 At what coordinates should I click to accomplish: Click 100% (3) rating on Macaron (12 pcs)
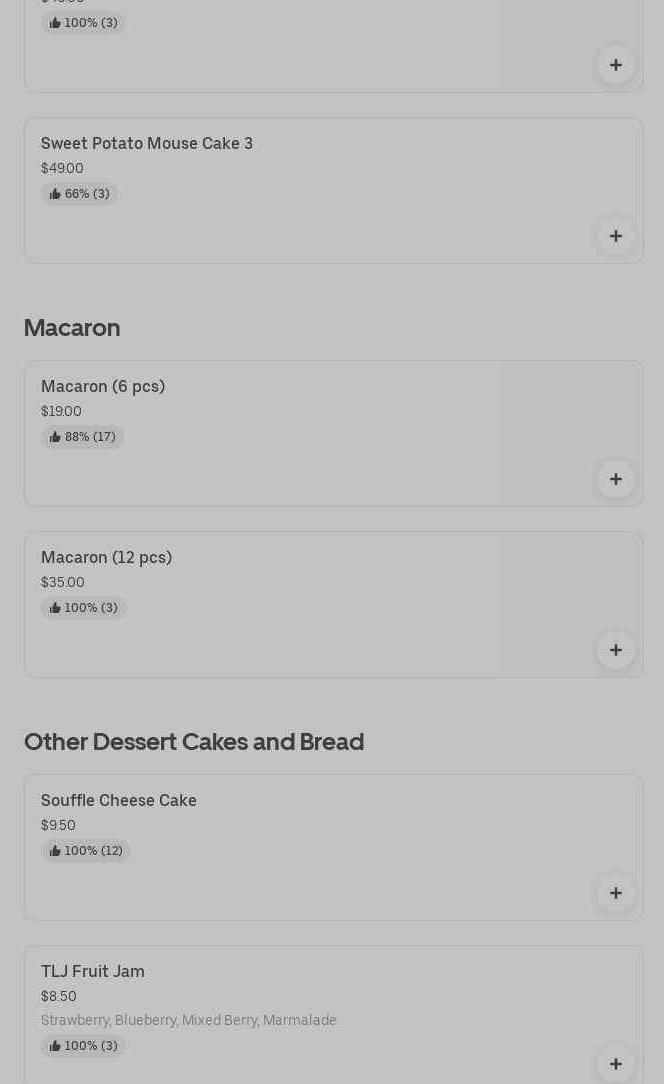(x=83, y=608)
